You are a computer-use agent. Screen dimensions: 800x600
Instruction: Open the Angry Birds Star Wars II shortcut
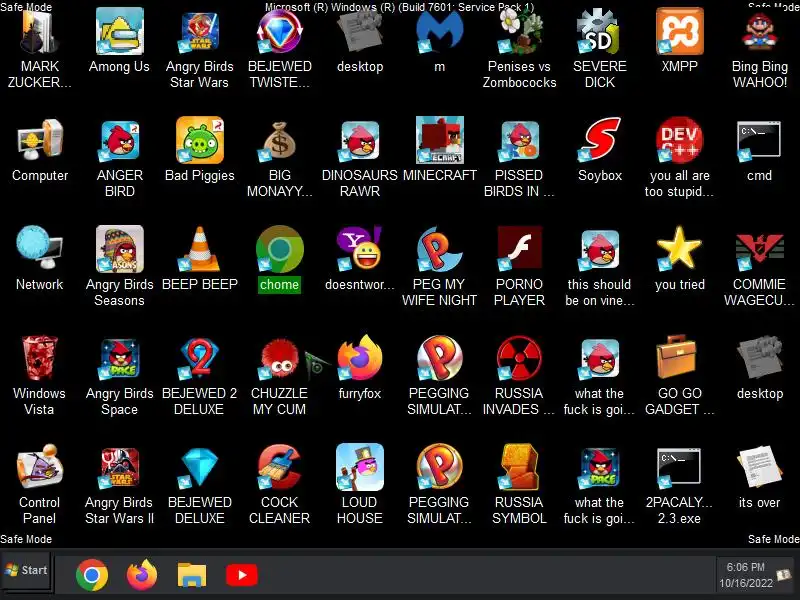pos(119,467)
